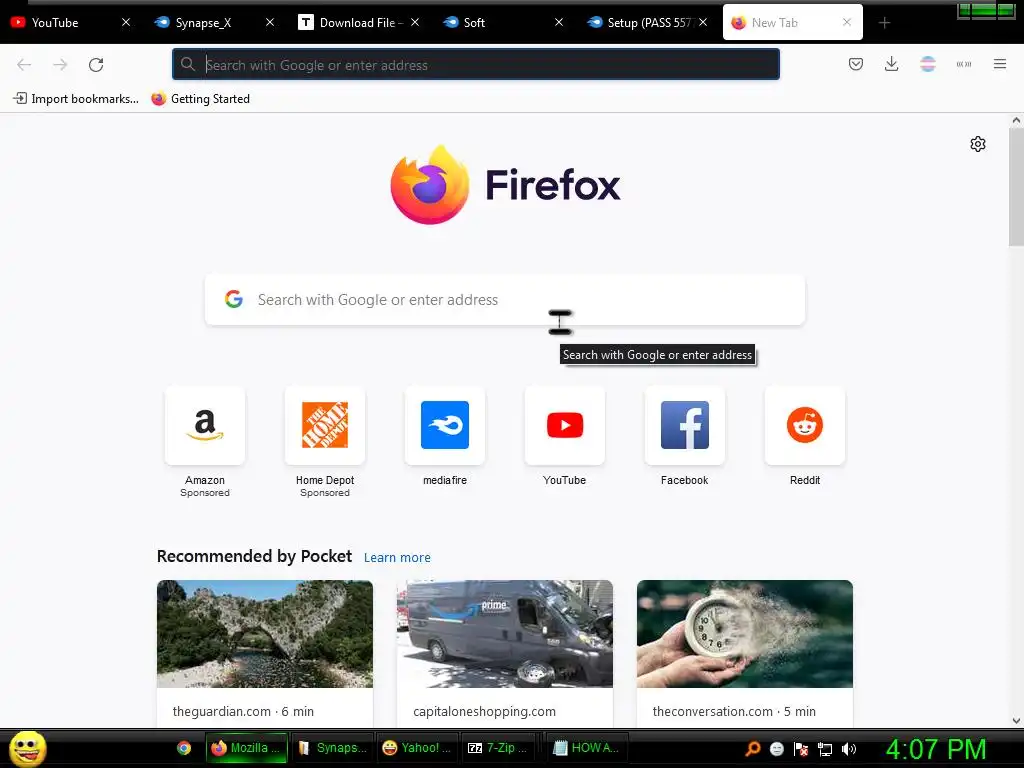Open the mediafire shortcut tile
This screenshot has height=768, width=1024.
(x=445, y=425)
